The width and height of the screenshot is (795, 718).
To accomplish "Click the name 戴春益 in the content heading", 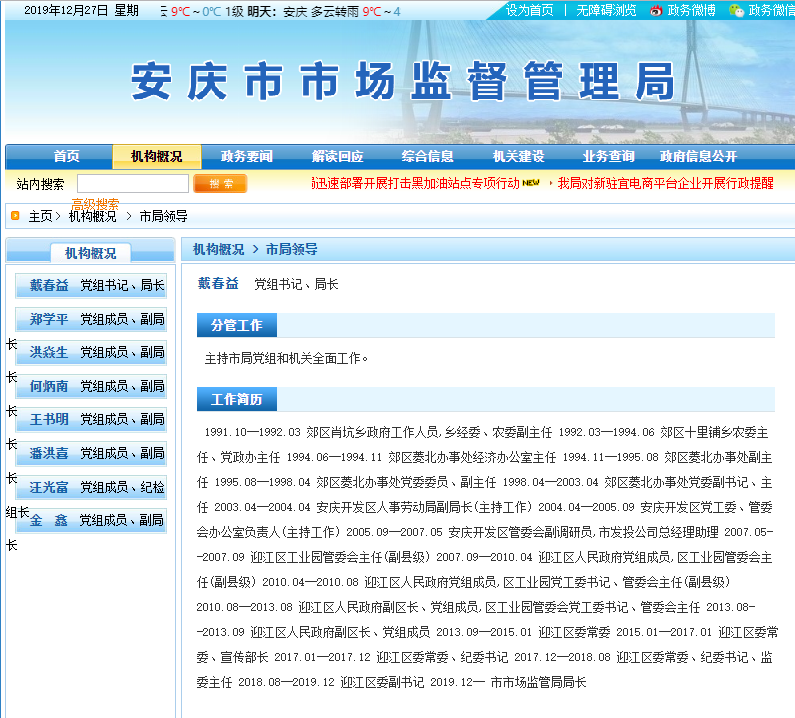I will pos(218,283).
